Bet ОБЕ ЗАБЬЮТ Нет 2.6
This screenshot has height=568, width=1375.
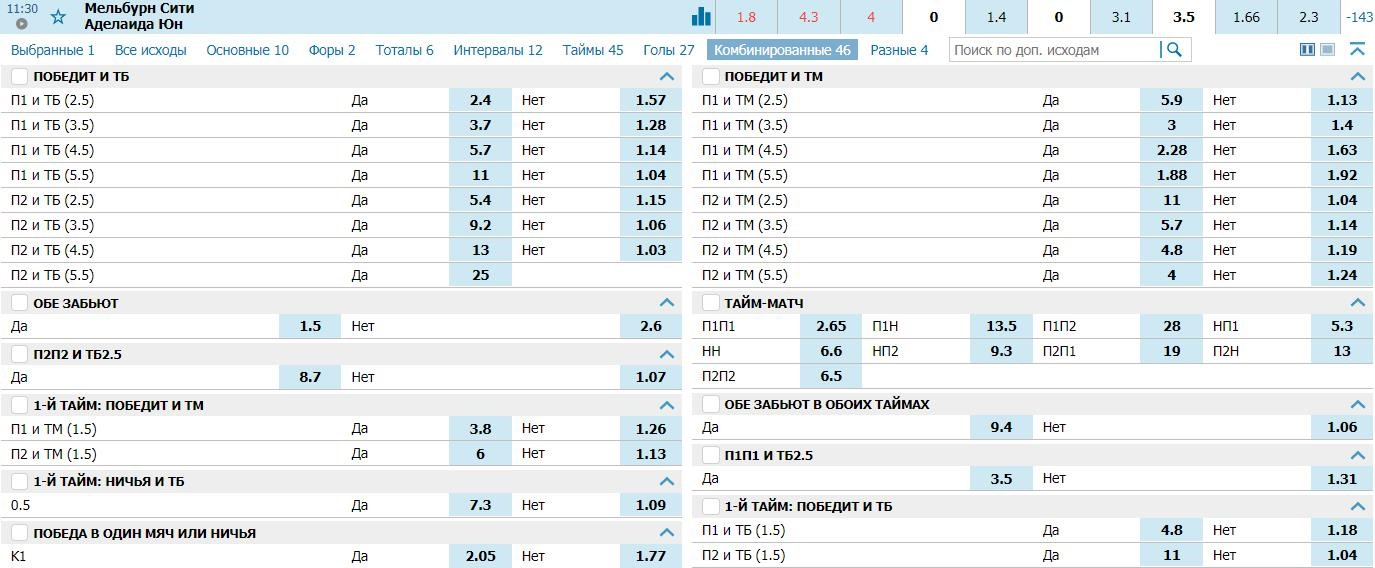651,326
